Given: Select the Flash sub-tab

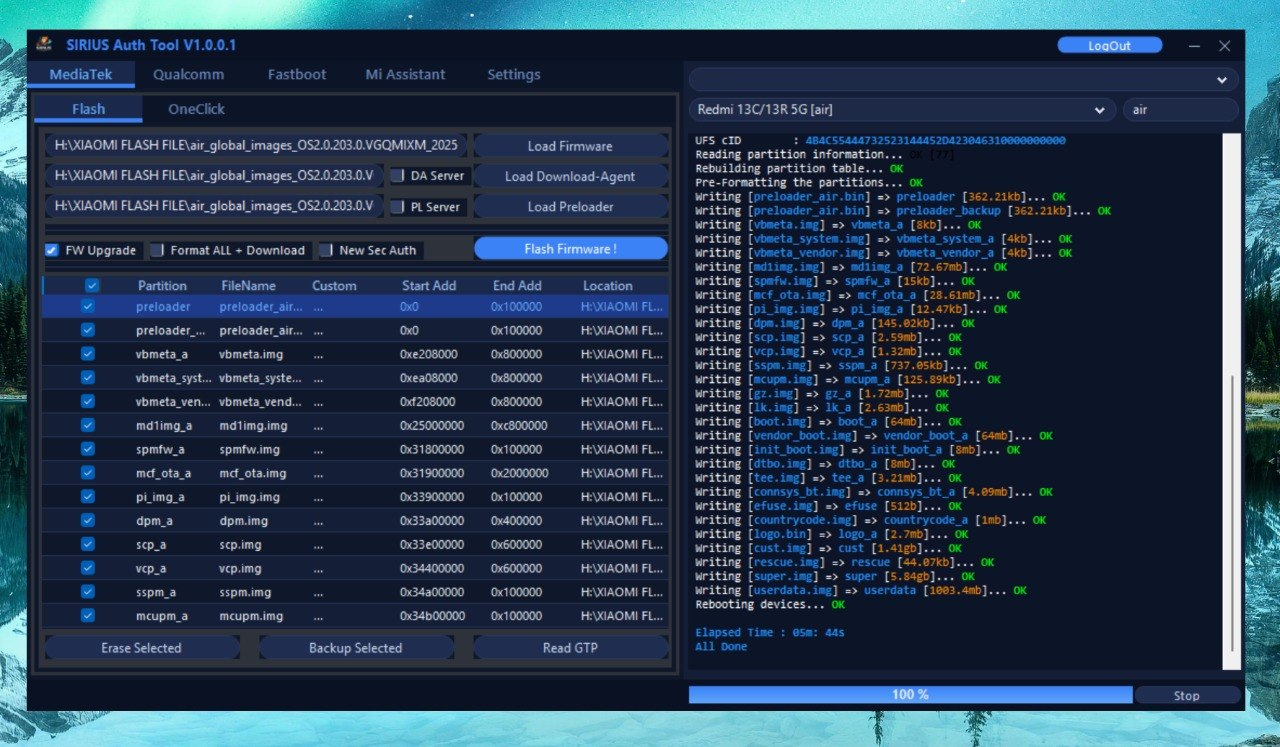Looking at the screenshot, I should point(89,109).
